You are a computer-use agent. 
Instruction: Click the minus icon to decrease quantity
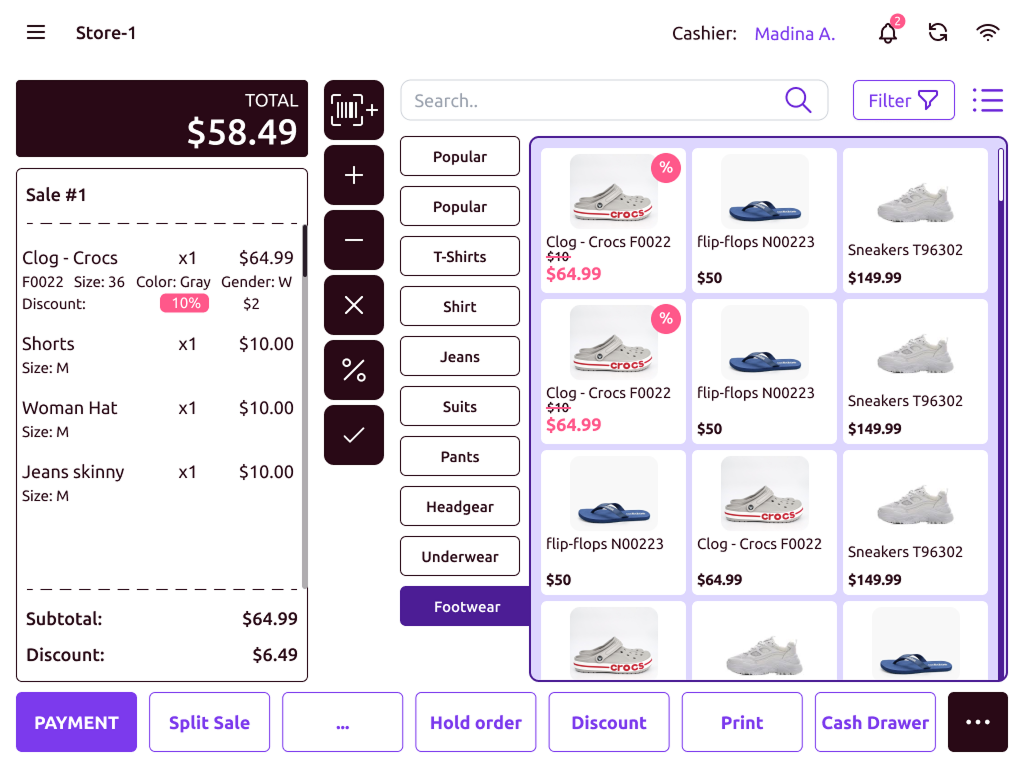(353, 239)
